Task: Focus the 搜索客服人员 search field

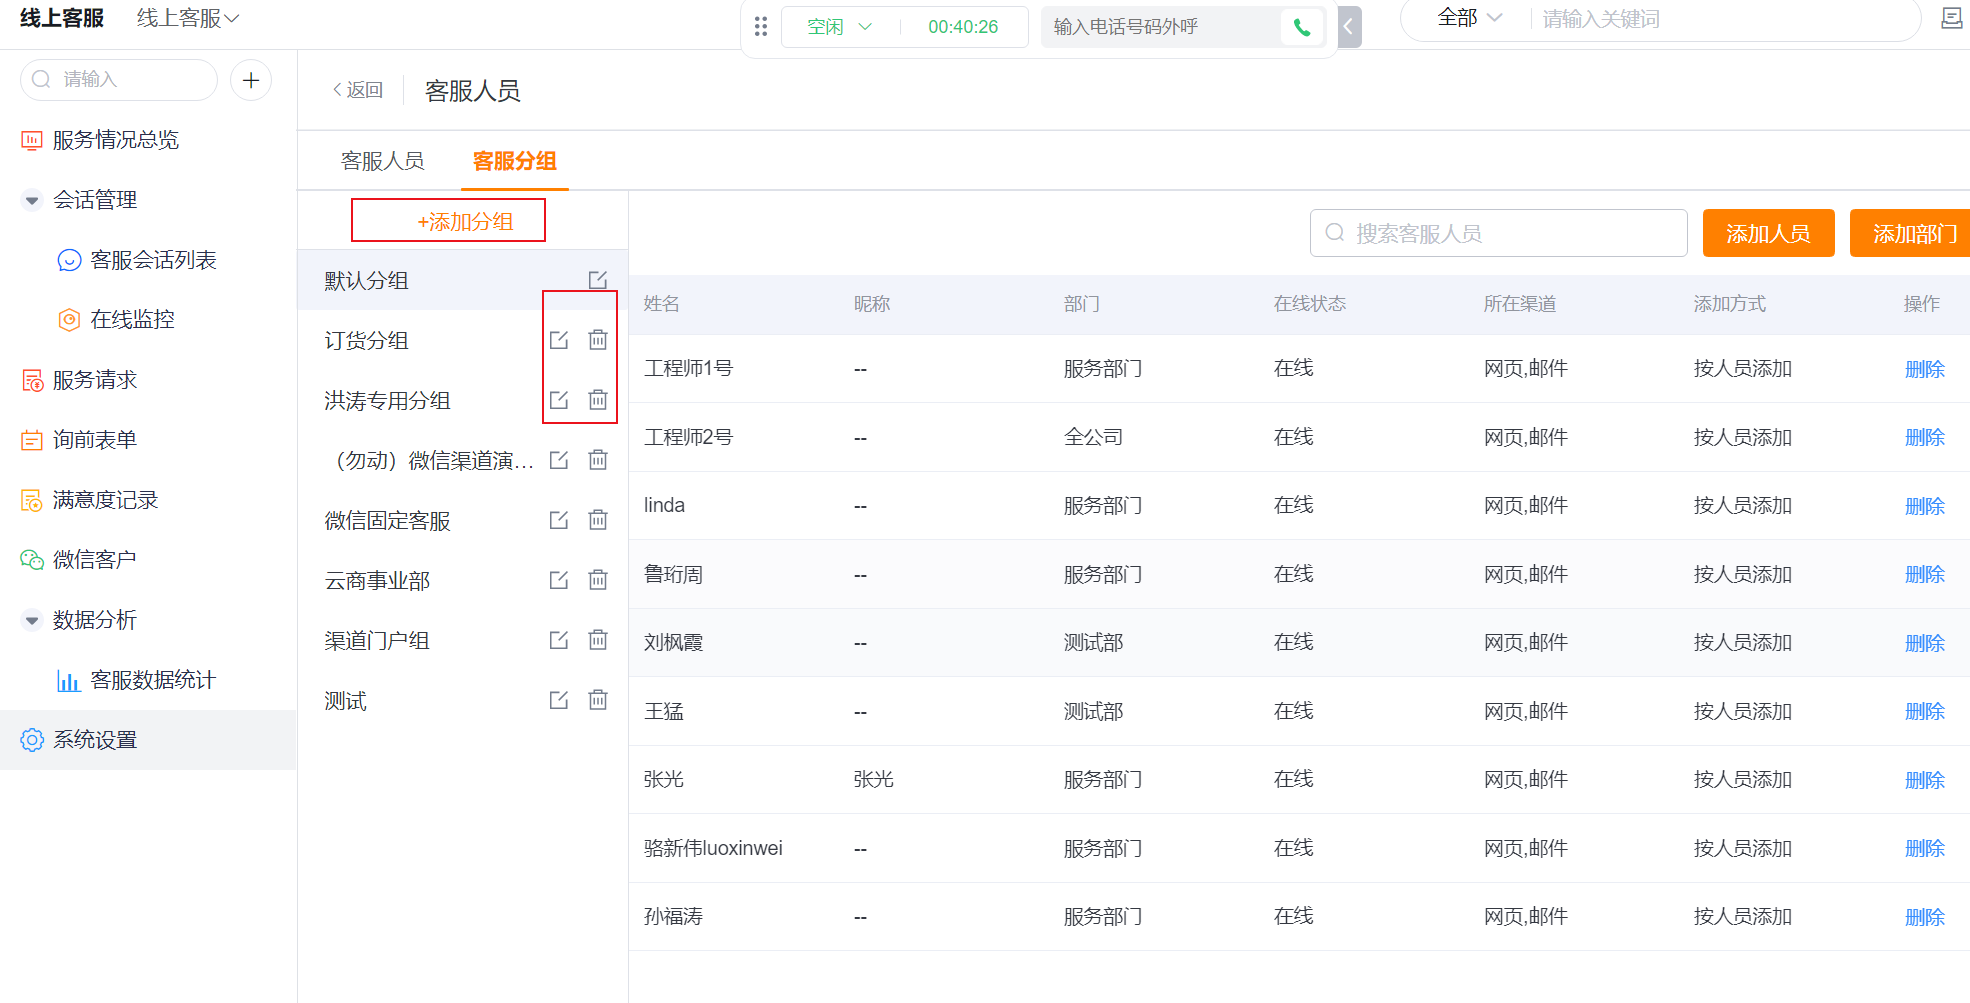Action: 1498,233
